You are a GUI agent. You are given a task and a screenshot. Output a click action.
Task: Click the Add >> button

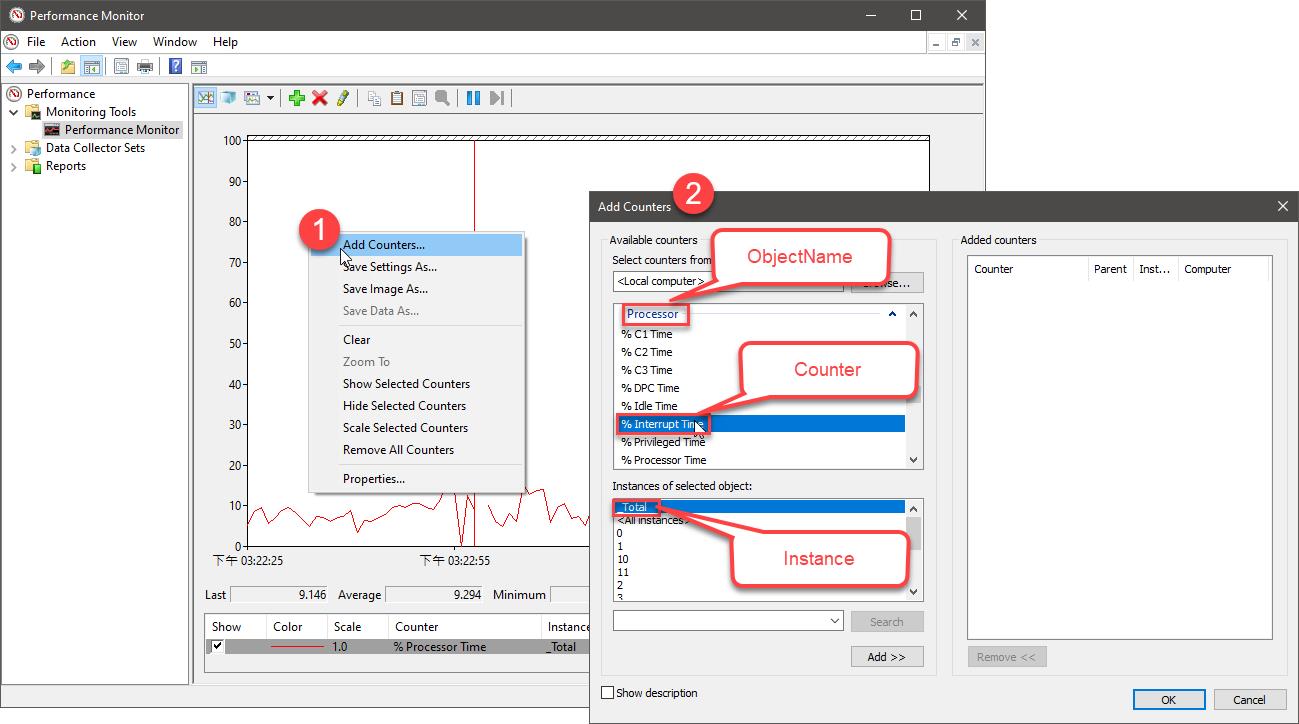[x=886, y=657]
